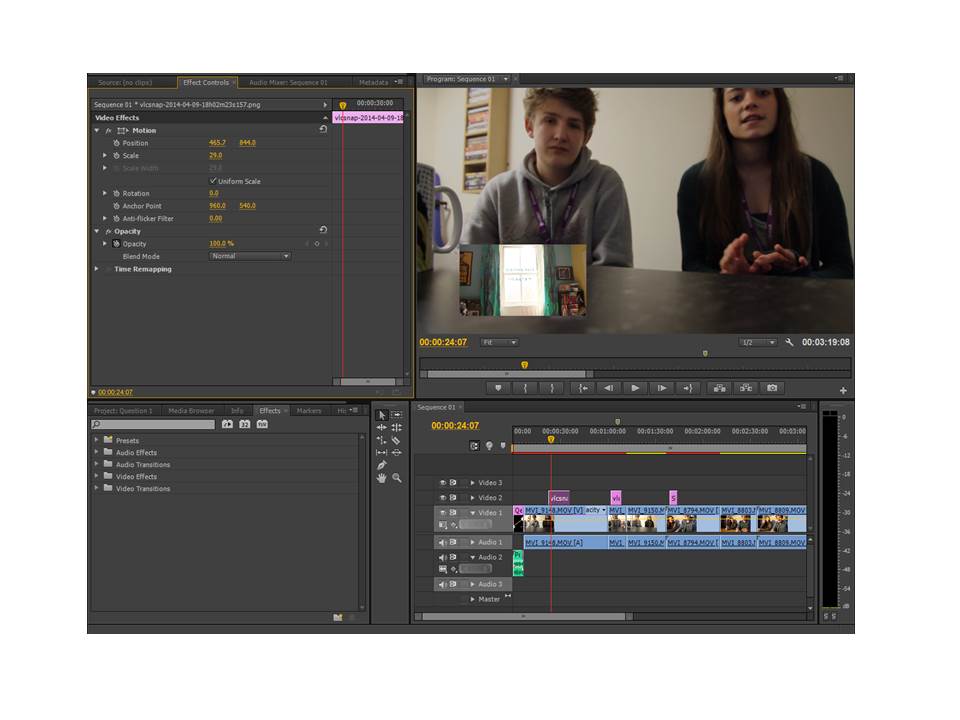Toggle Position animation stopwatch
The image size is (960, 720).
coord(116,143)
